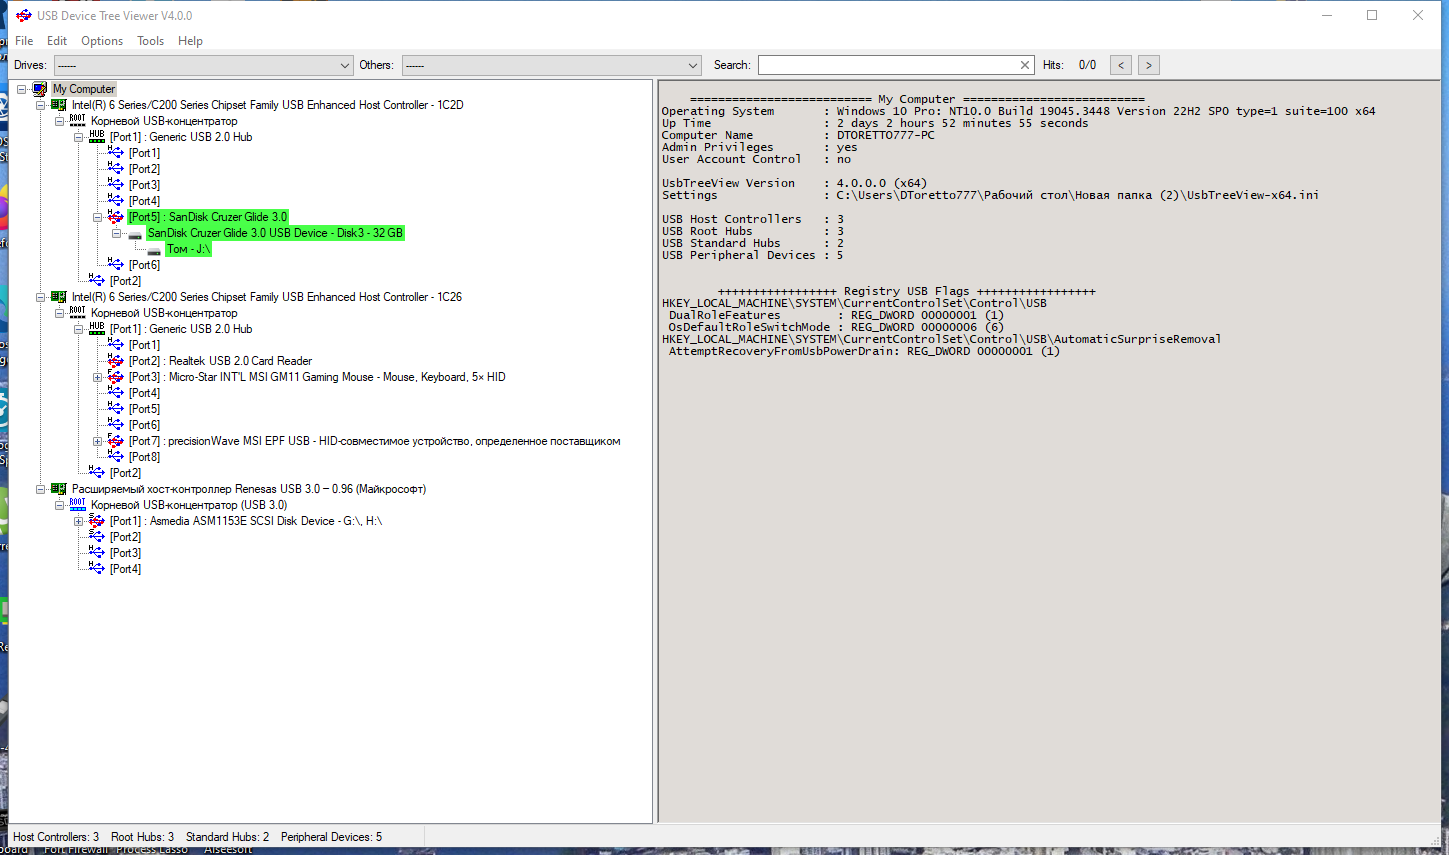Collapse the Generic USB 2.0 Hub under 1C2D
Viewport: 1449px width, 855px height.
click(x=79, y=137)
